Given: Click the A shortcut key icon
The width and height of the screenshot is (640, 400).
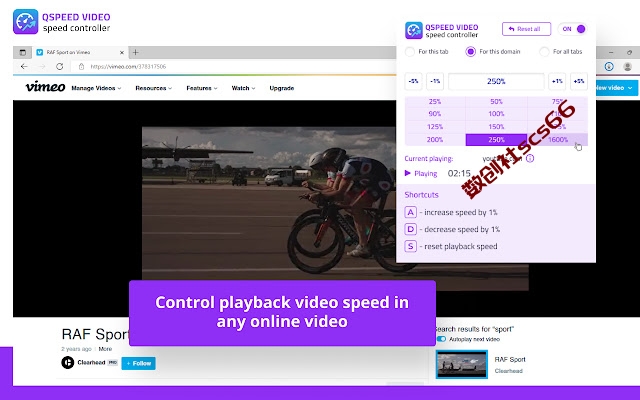Looking at the screenshot, I should (x=411, y=212).
